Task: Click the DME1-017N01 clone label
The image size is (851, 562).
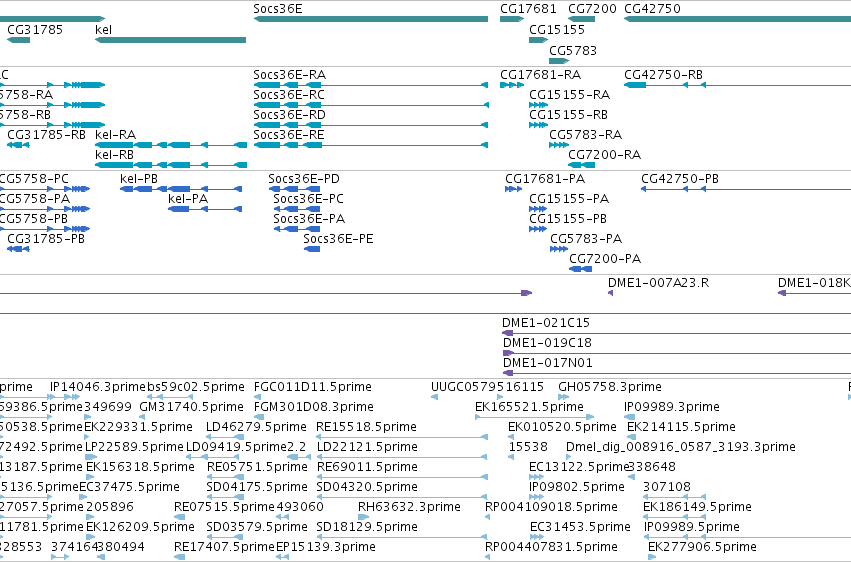Action: click(x=548, y=363)
